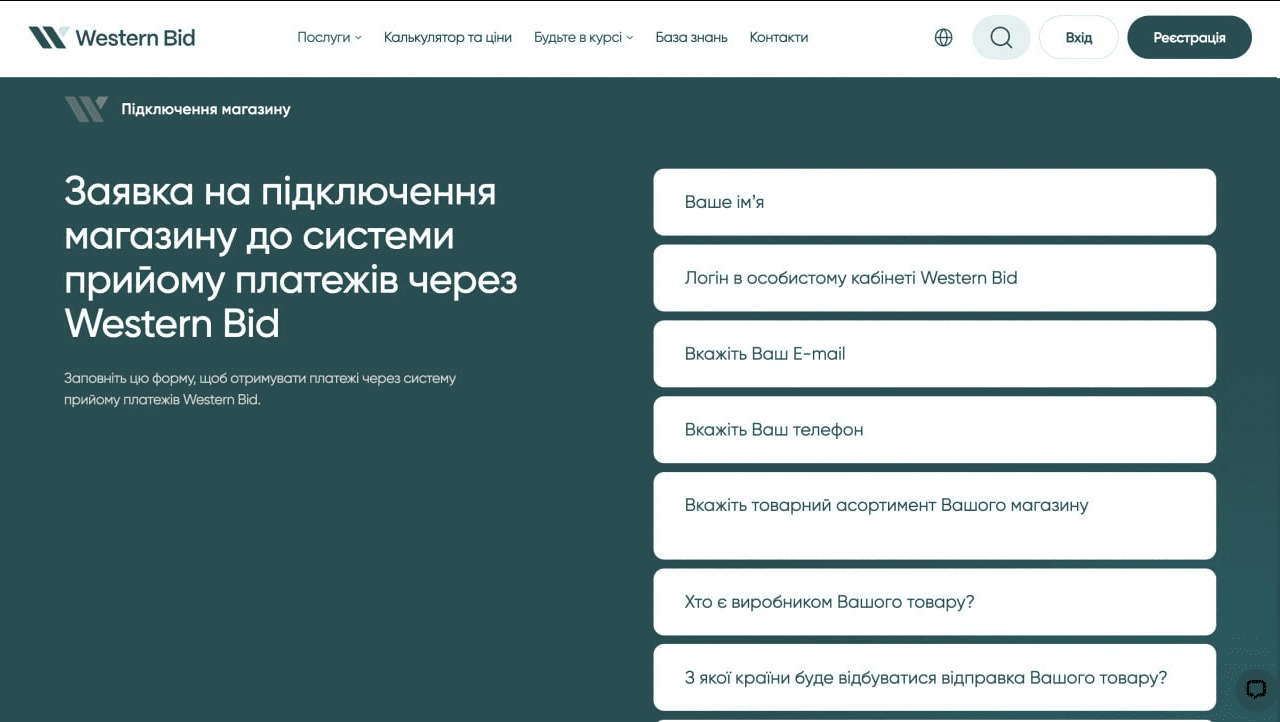Viewport: 1280px width, 722px height.
Task: Open the Контакти page
Action: (778, 37)
